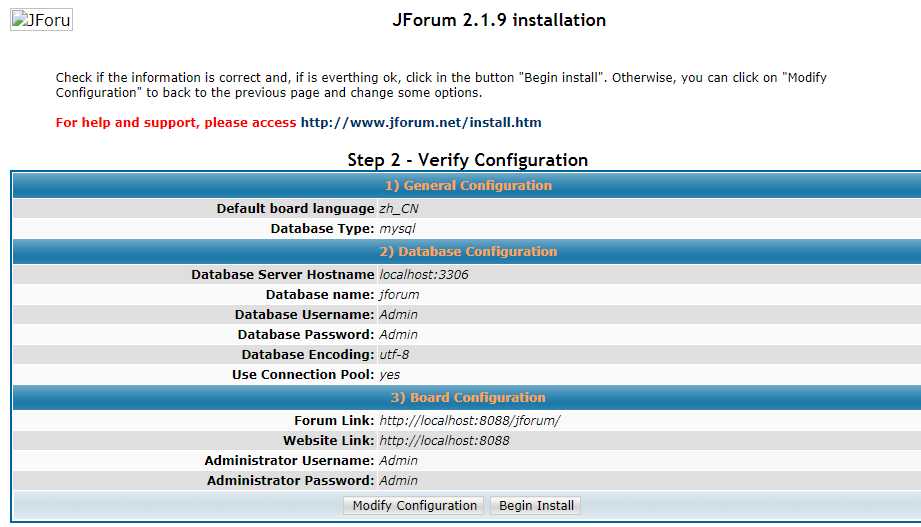
Task: Click the 'Database Username:' label
Action: 304,314
